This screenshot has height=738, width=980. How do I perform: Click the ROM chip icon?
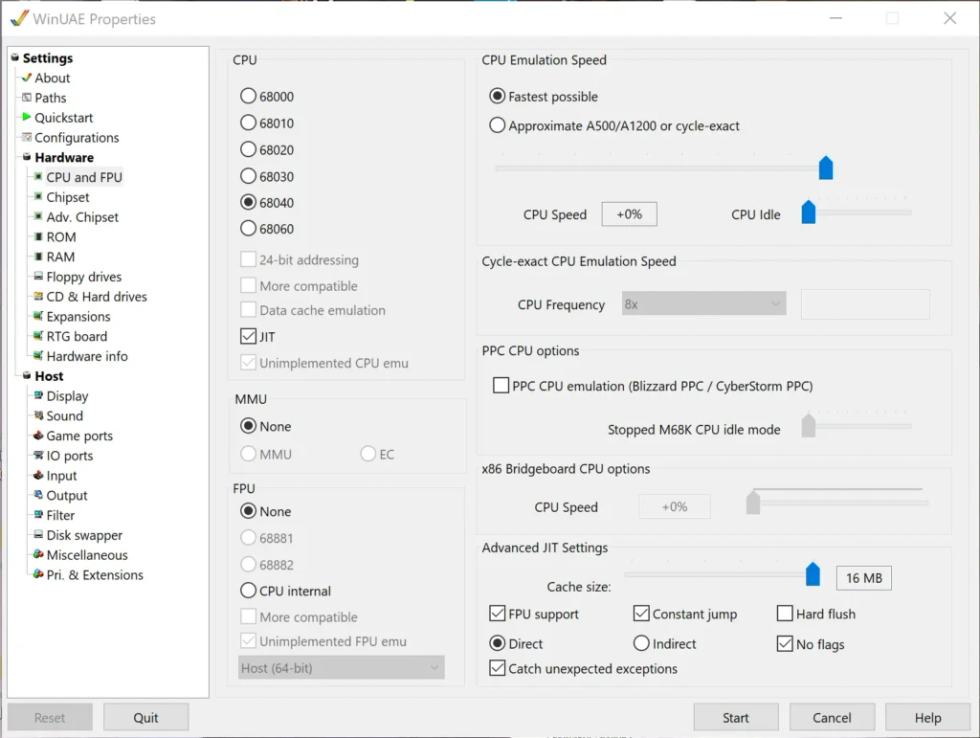tap(38, 237)
